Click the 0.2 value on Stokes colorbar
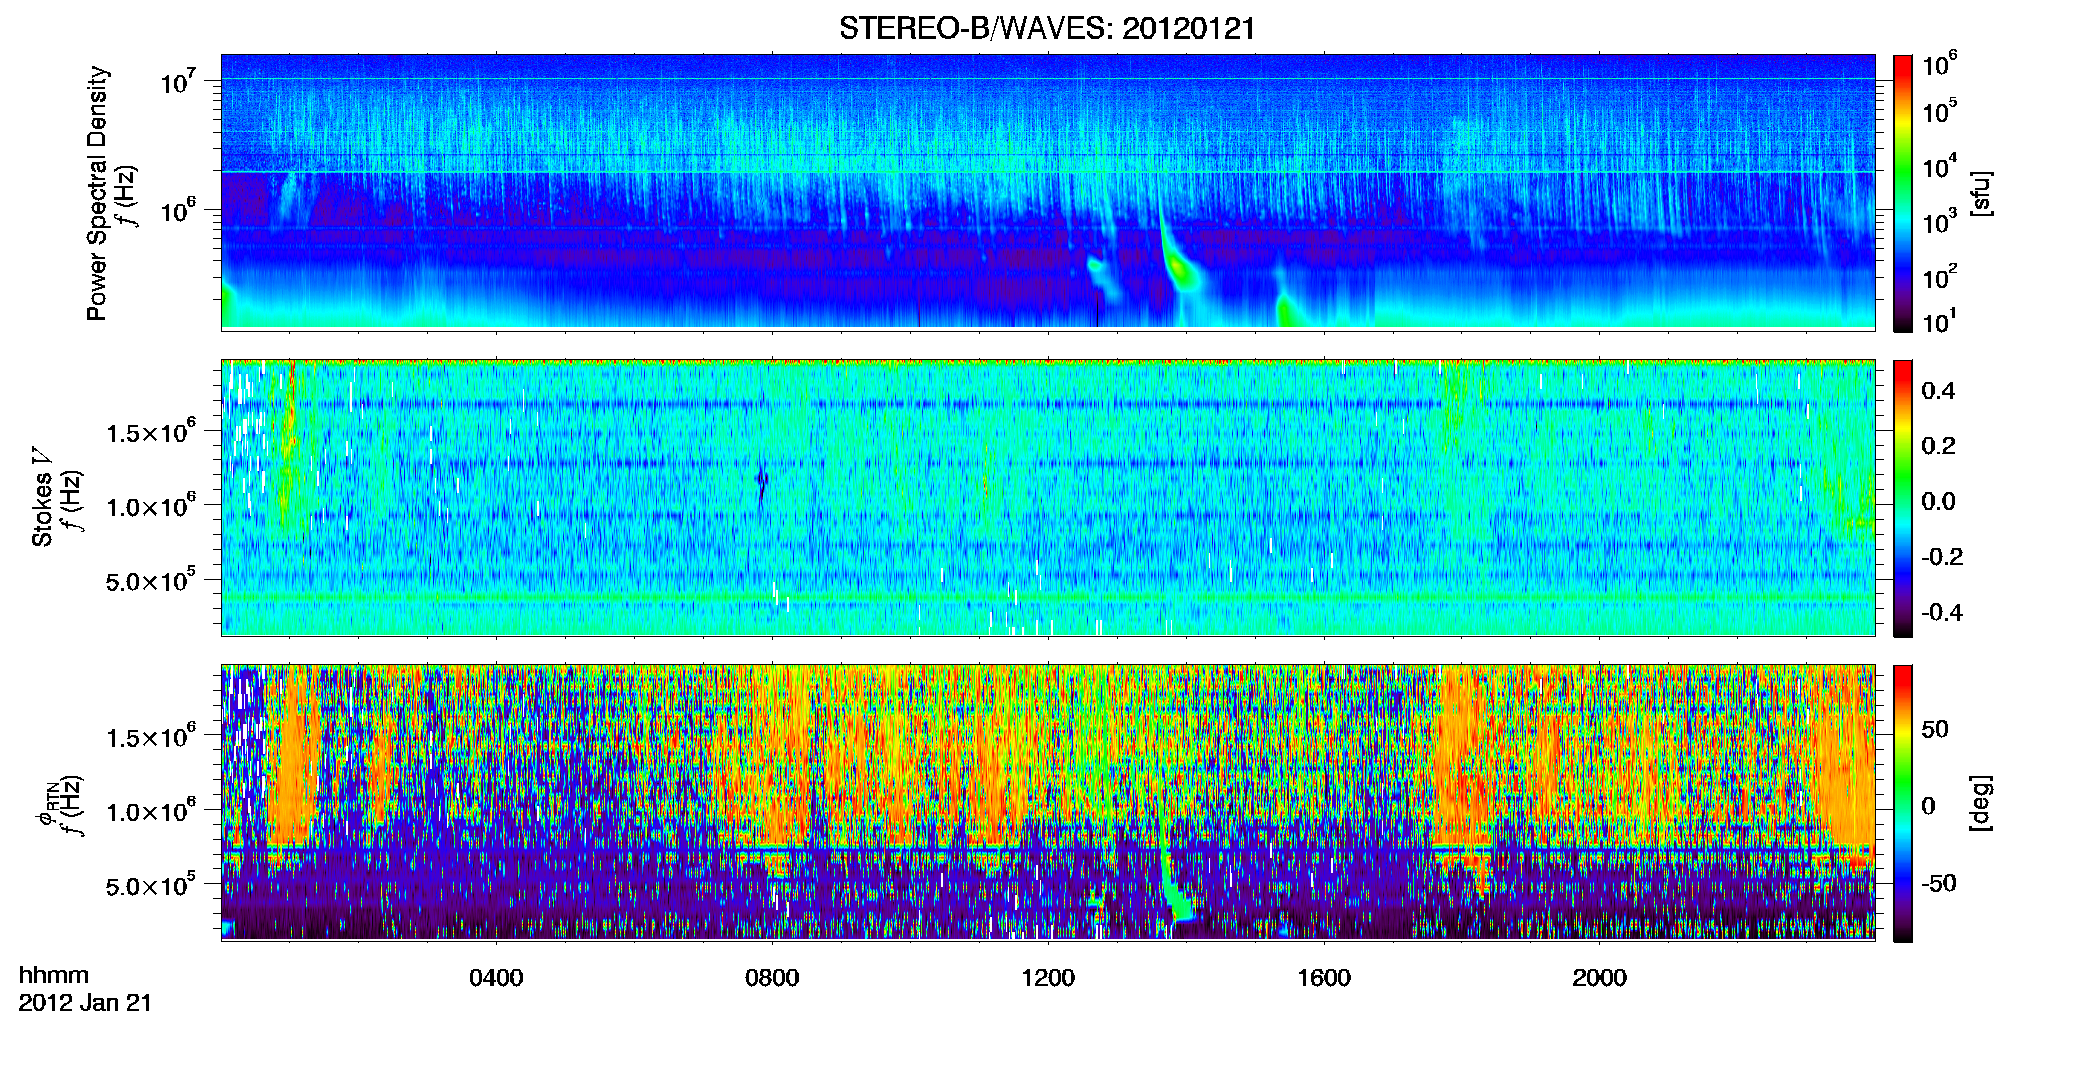The height and width of the screenshot is (1080, 2096). pyautogui.click(x=1938, y=446)
